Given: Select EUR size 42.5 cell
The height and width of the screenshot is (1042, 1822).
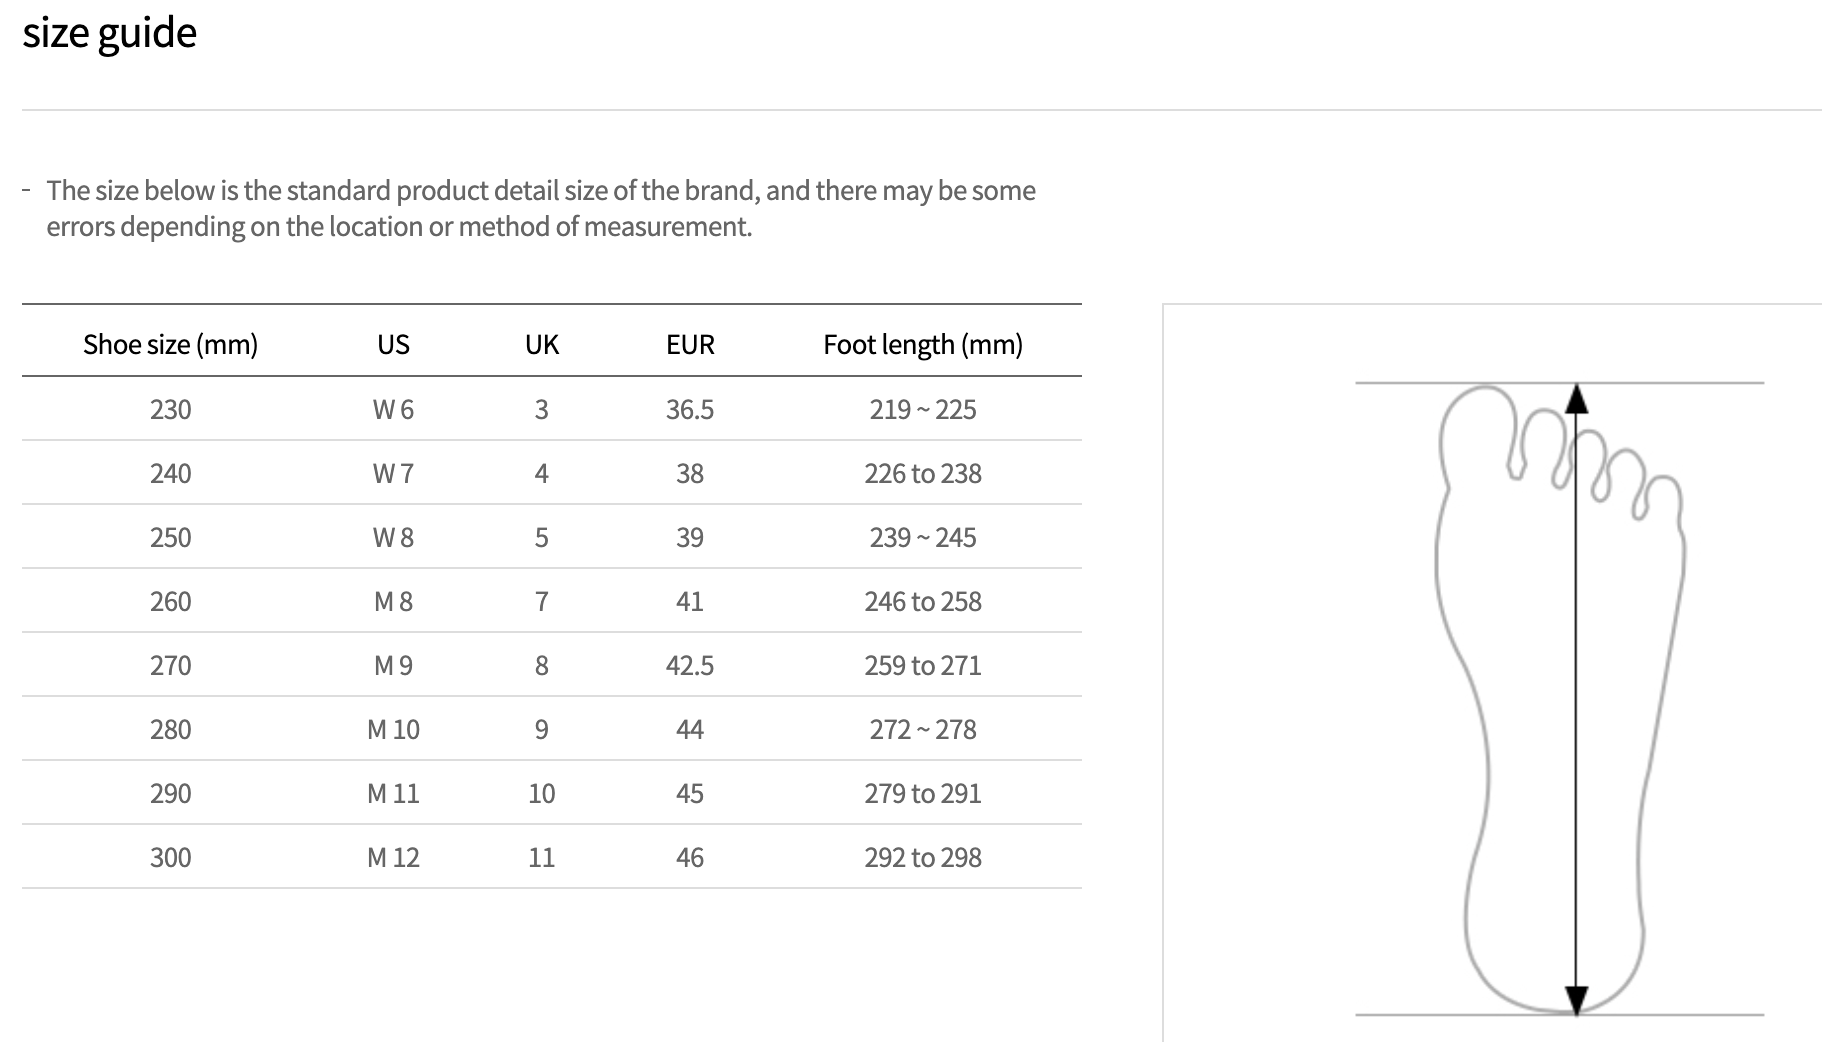Looking at the screenshot, I should 690,665.
